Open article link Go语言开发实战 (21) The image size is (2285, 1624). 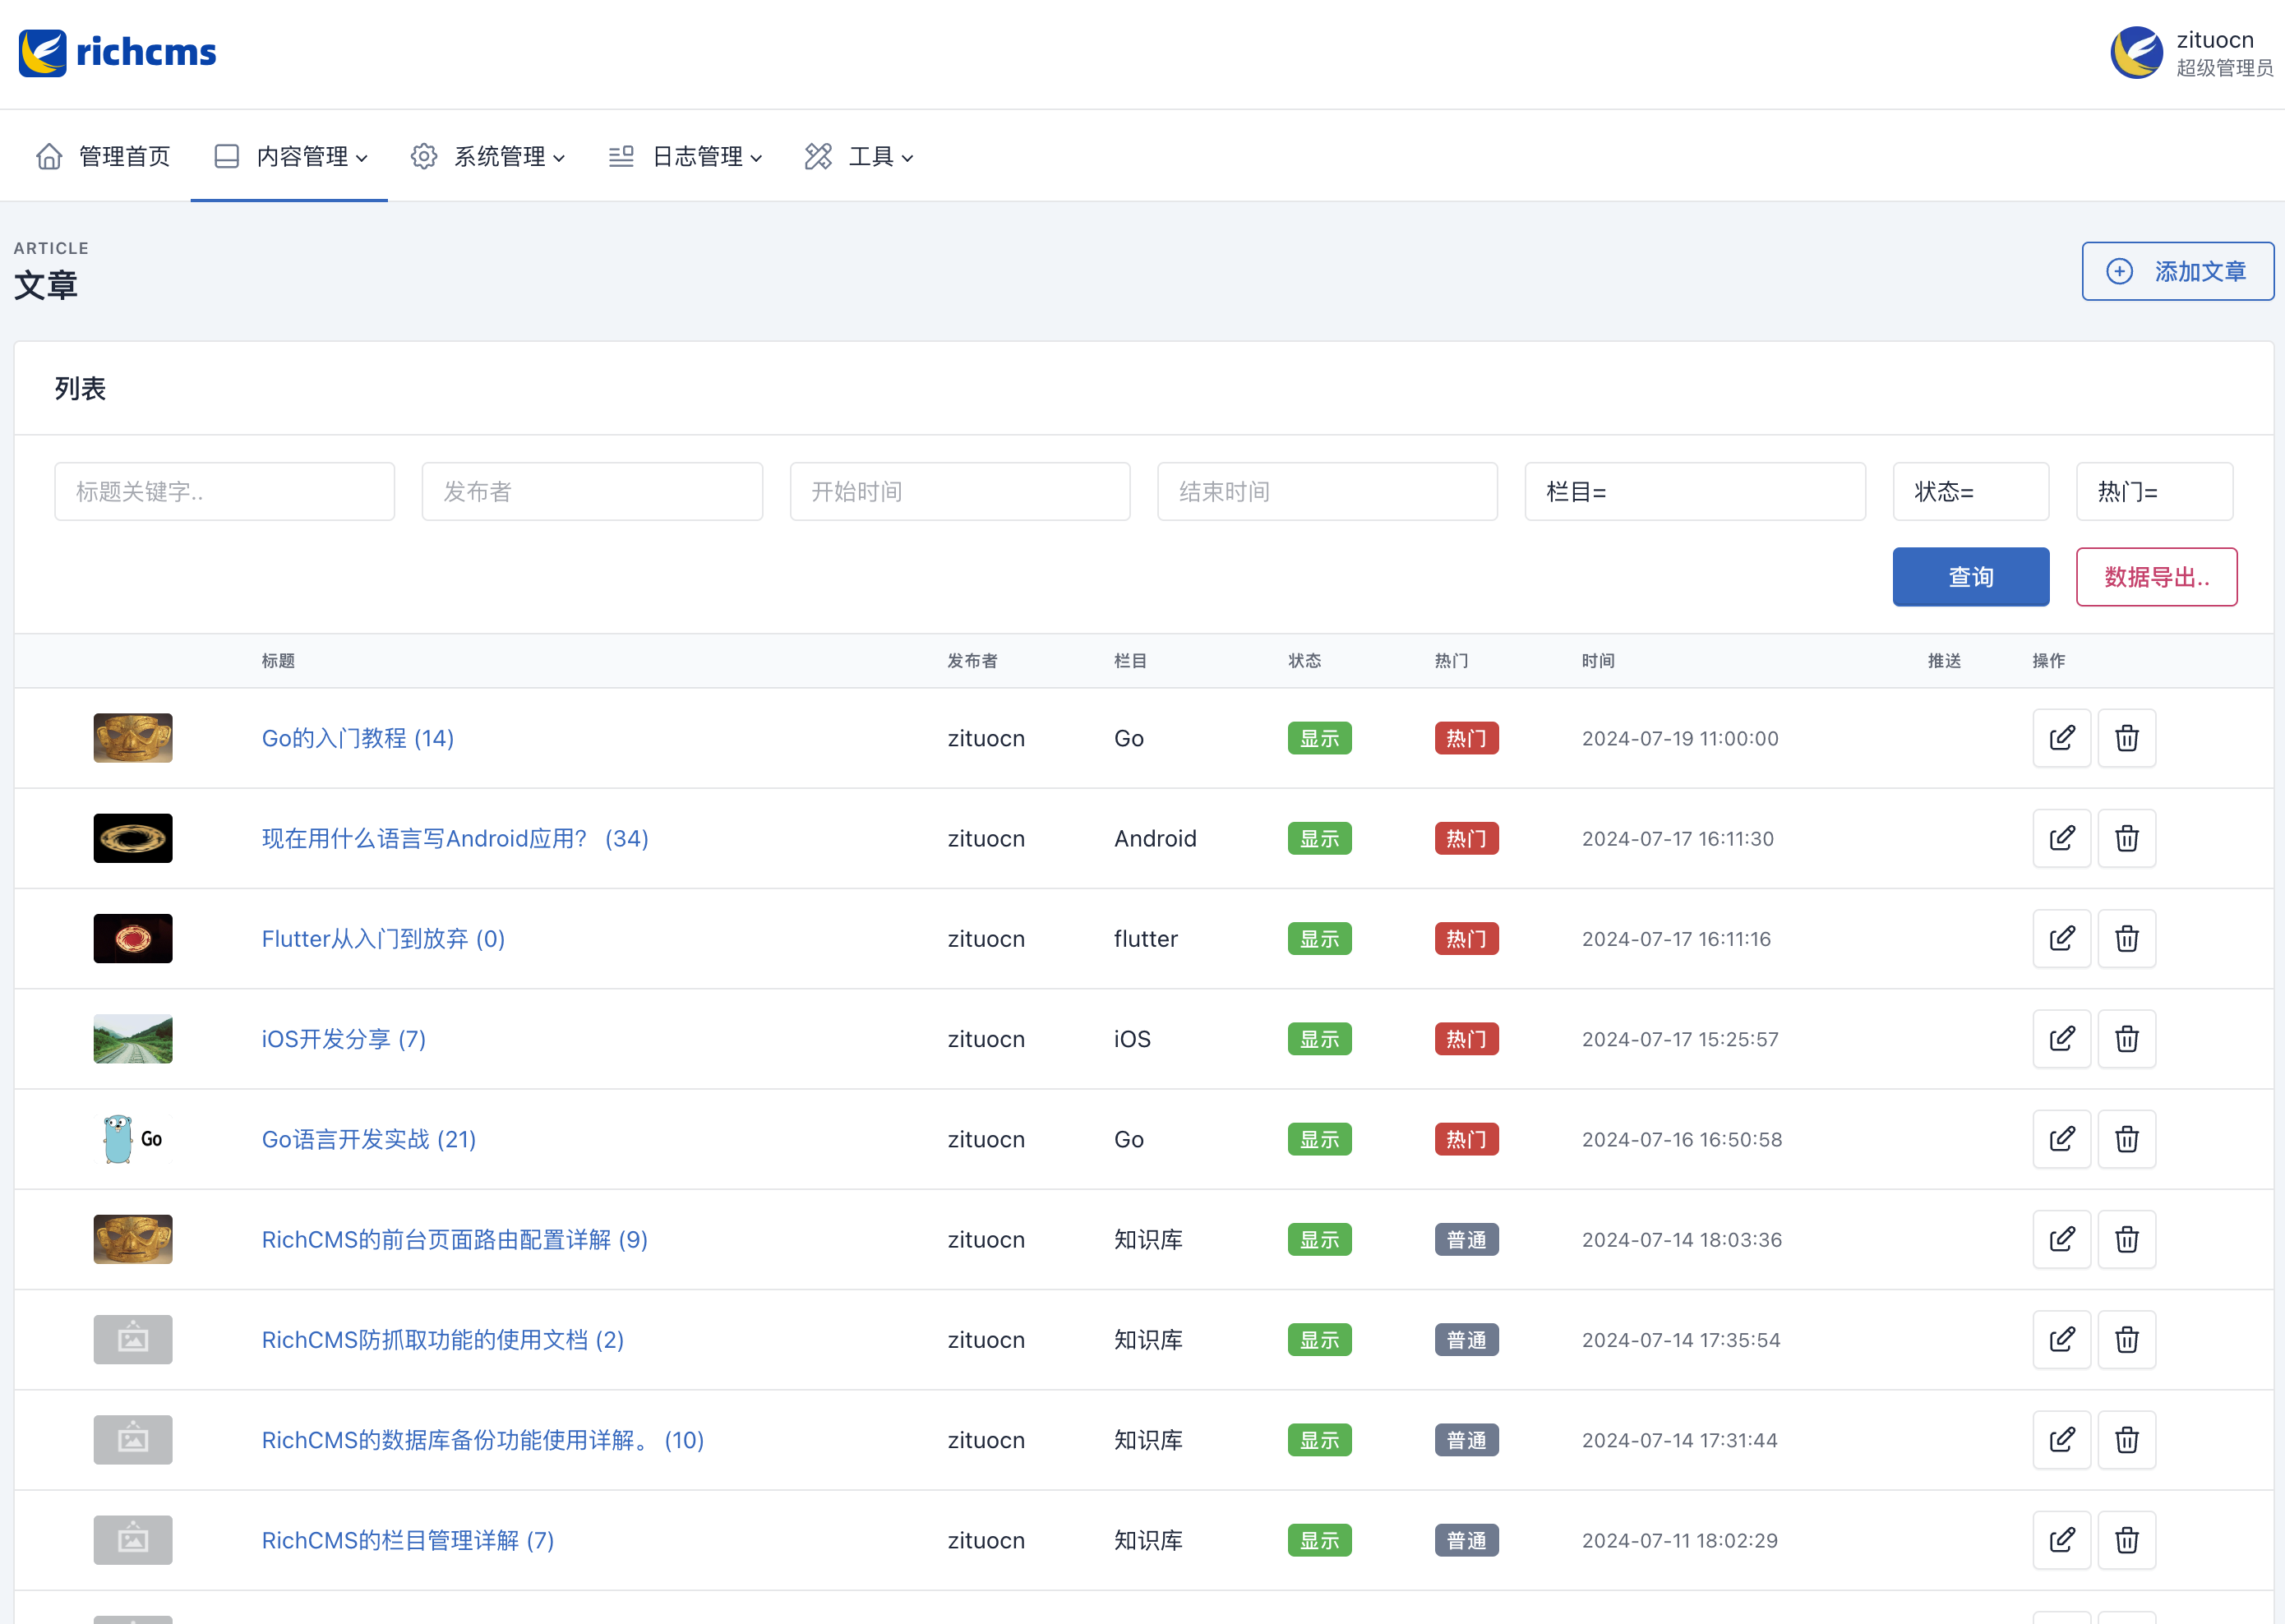point(369,1139)
